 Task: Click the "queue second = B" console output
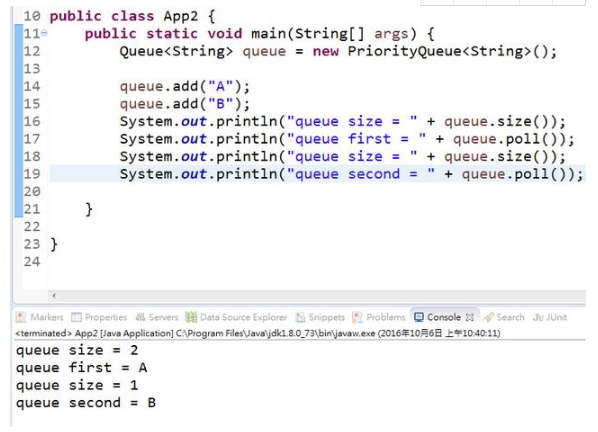pyautogui.click(x=86, y=403)
